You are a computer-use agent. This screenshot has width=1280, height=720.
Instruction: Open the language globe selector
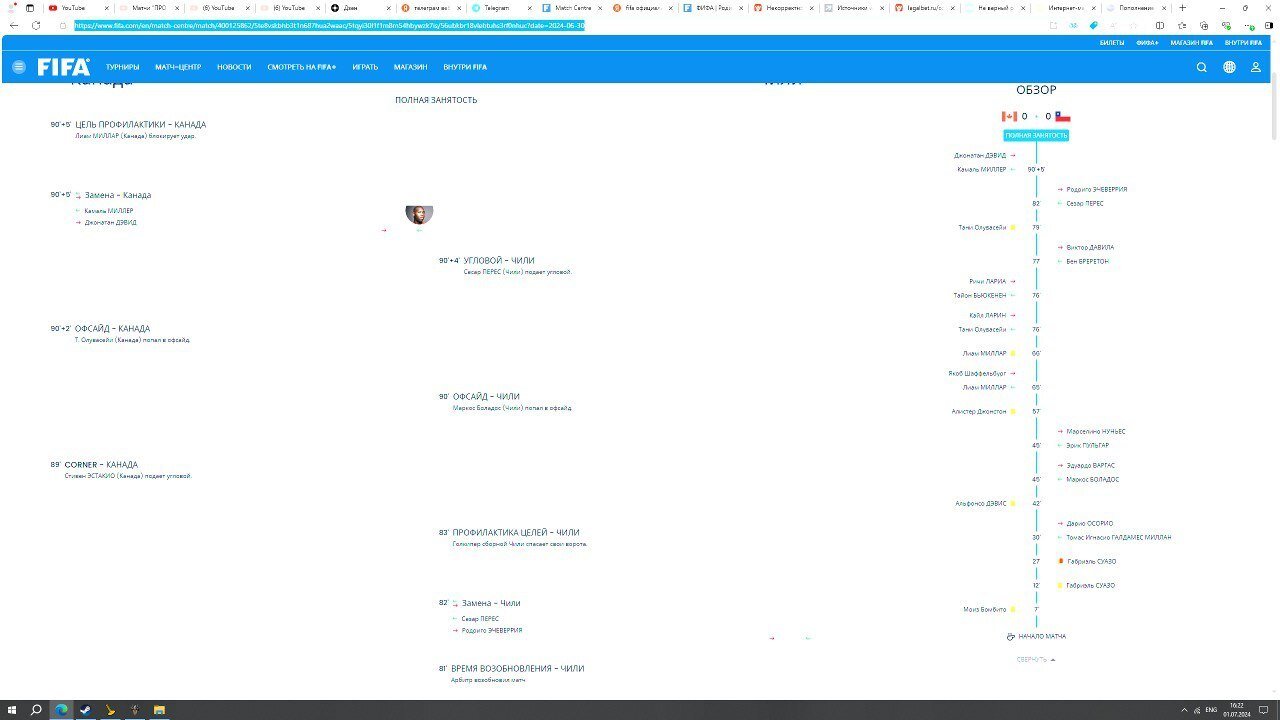point(1229,67)
